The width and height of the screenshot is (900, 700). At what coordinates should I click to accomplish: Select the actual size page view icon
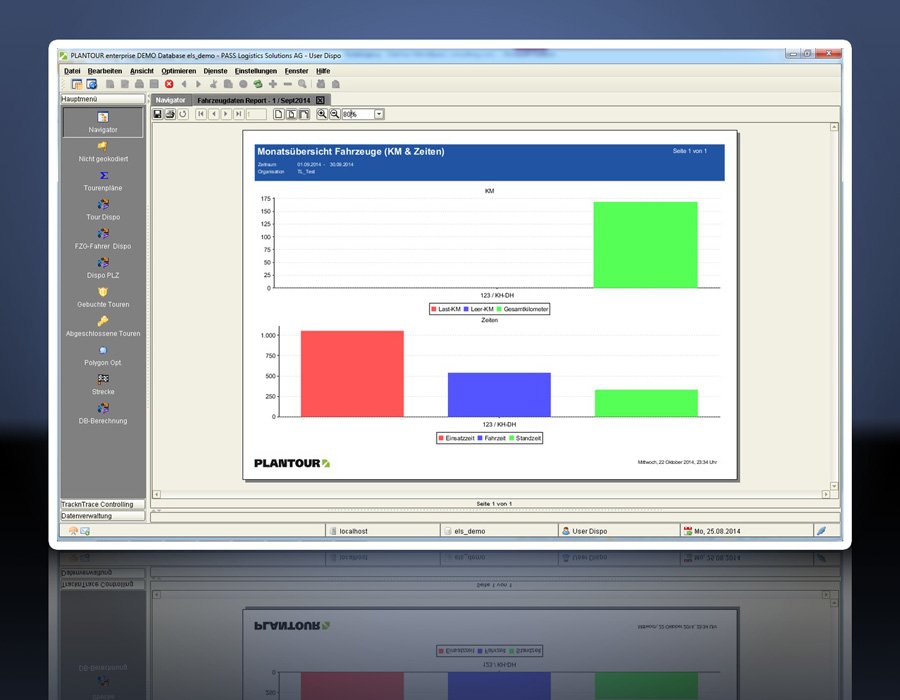[x=278, y=114]
